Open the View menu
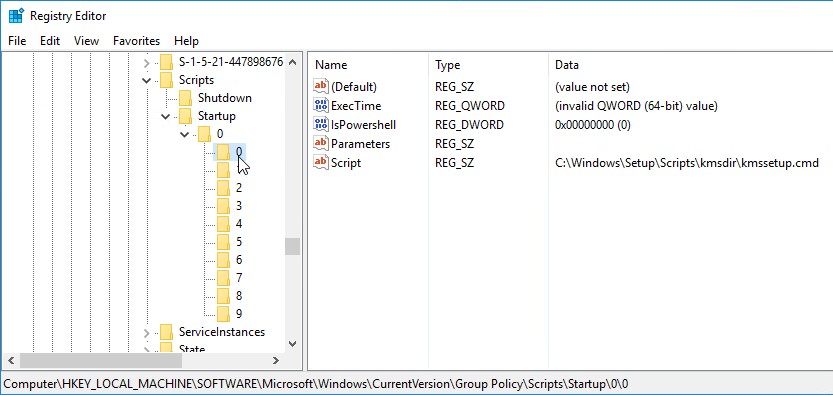The image size is (833, 395). pyautogui.click(x=86, y=41)
